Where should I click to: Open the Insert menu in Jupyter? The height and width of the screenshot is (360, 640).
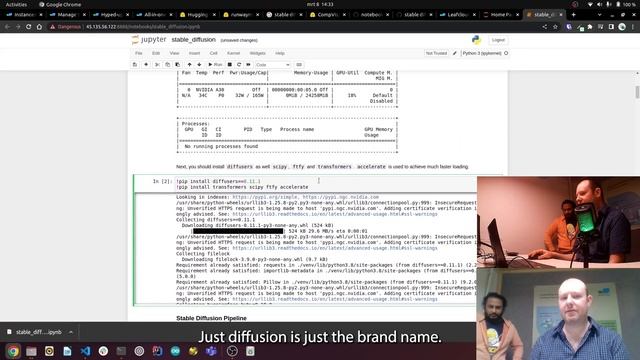coord(194,53)
